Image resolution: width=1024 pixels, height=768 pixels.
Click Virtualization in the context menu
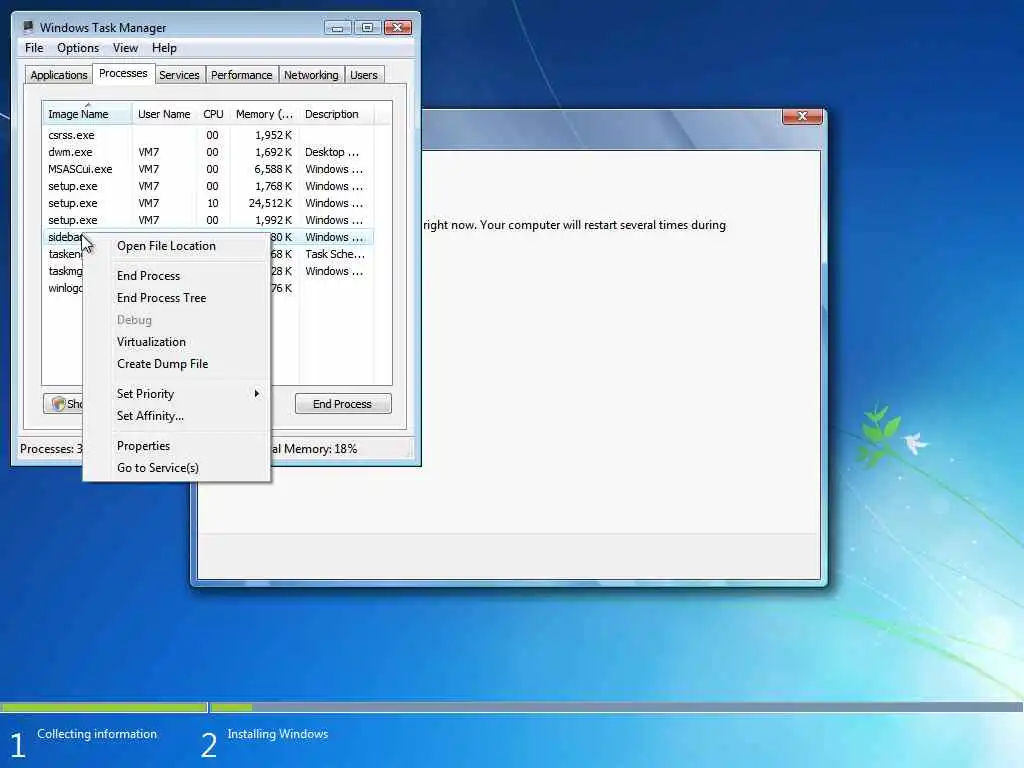point(177,342)
